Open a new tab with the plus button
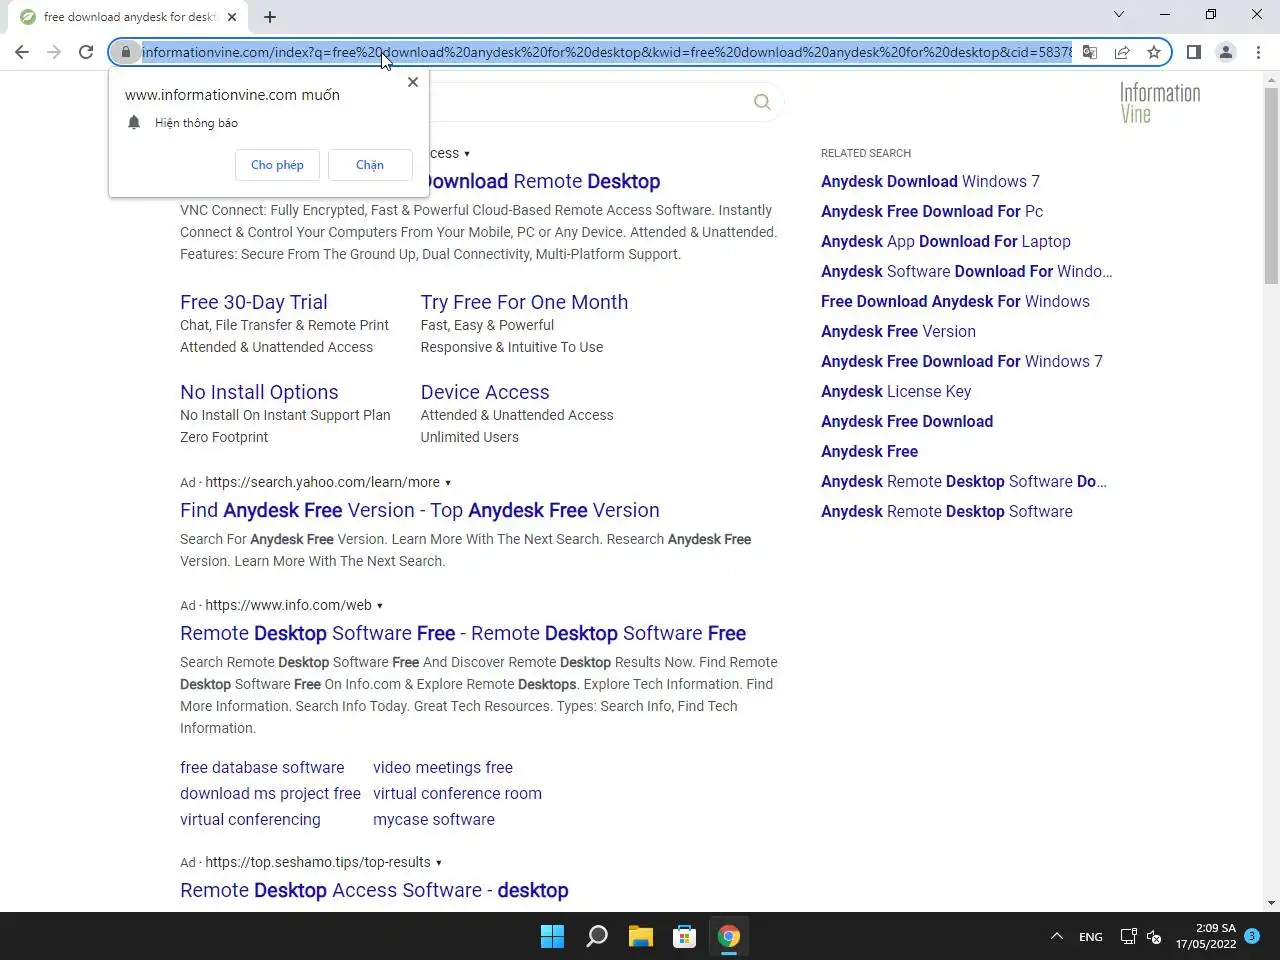The height and width of the screenshot is (960, 1280). click(270, 16)
